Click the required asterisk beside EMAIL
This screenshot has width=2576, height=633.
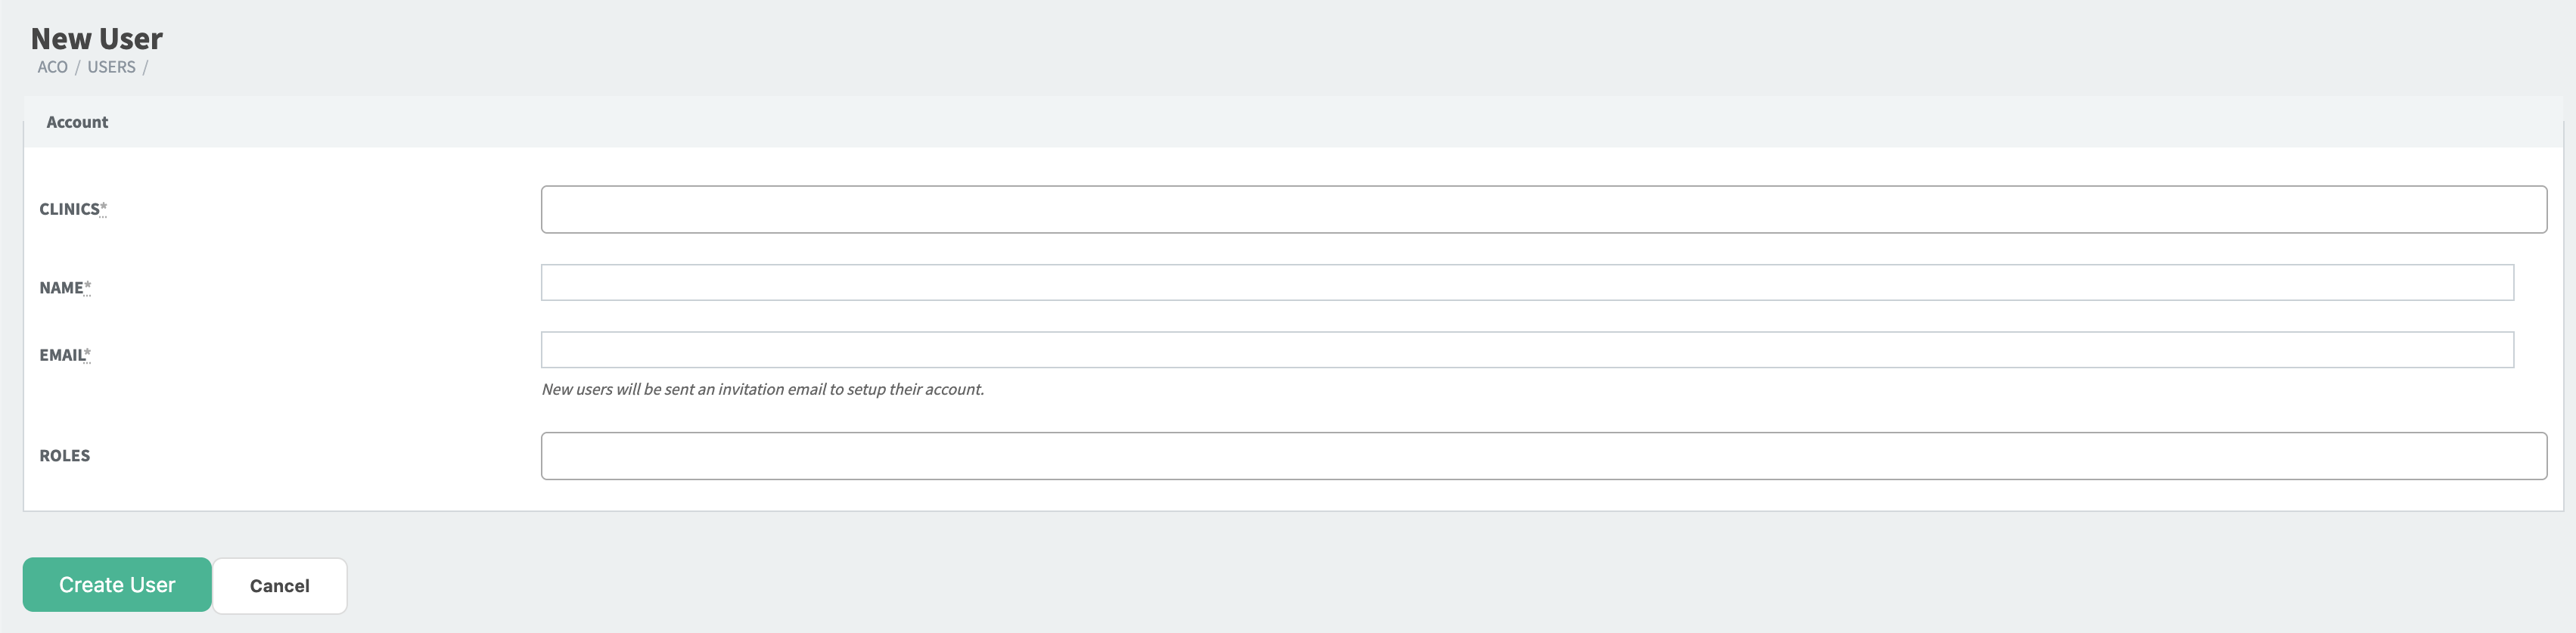87,354
